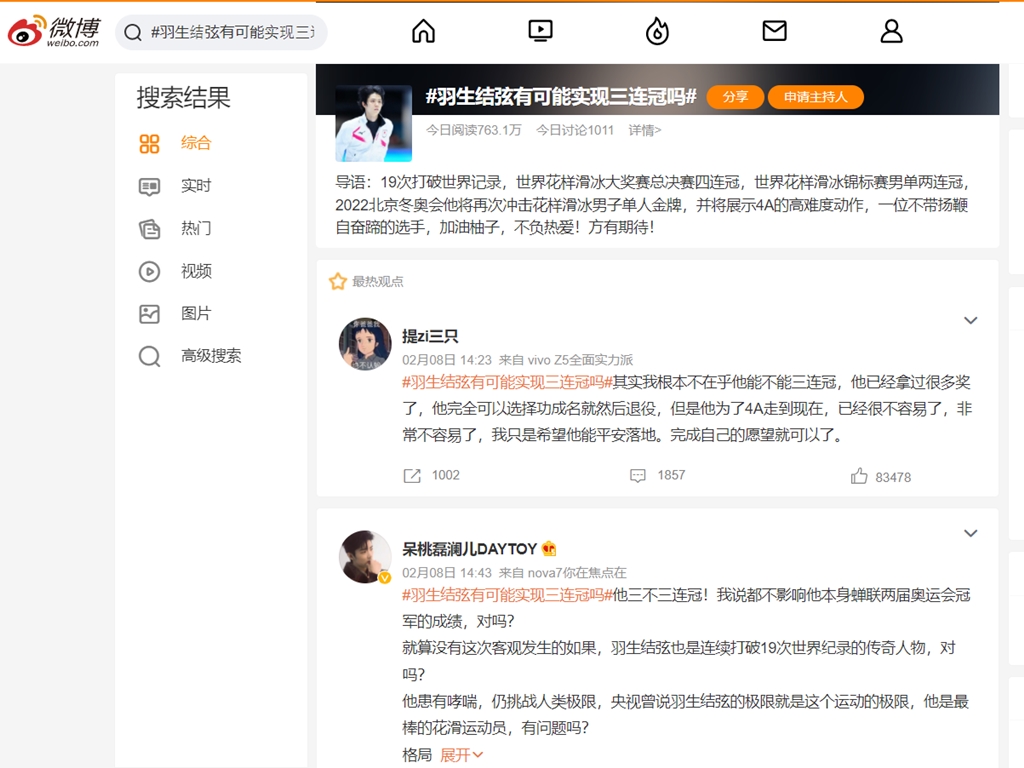Click the Weibo logo
1024x768 pixels.
[54, 32]
